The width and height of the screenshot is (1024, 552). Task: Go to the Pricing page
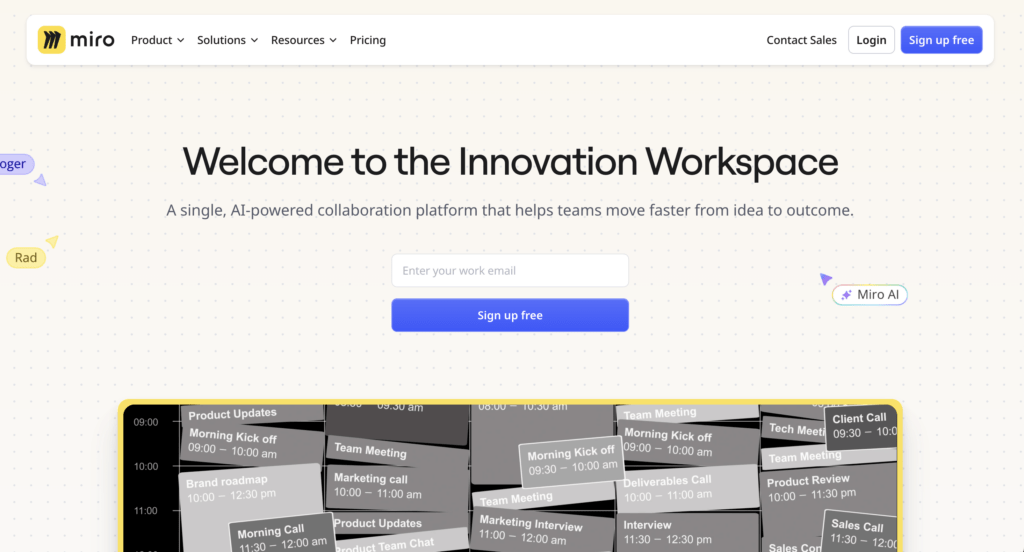pos(367,40)
